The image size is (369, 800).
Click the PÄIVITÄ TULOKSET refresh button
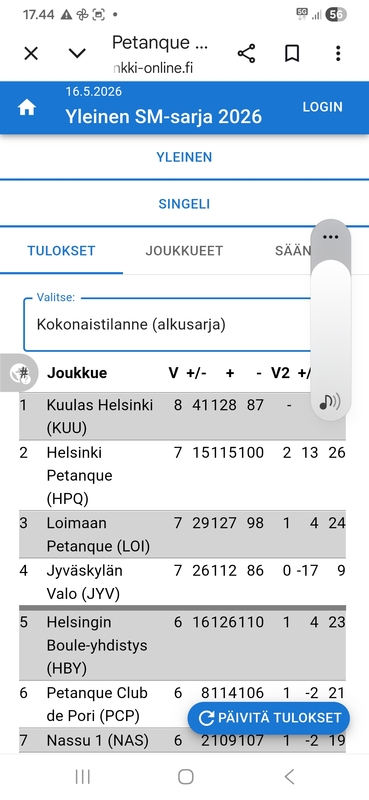(268, 718)
